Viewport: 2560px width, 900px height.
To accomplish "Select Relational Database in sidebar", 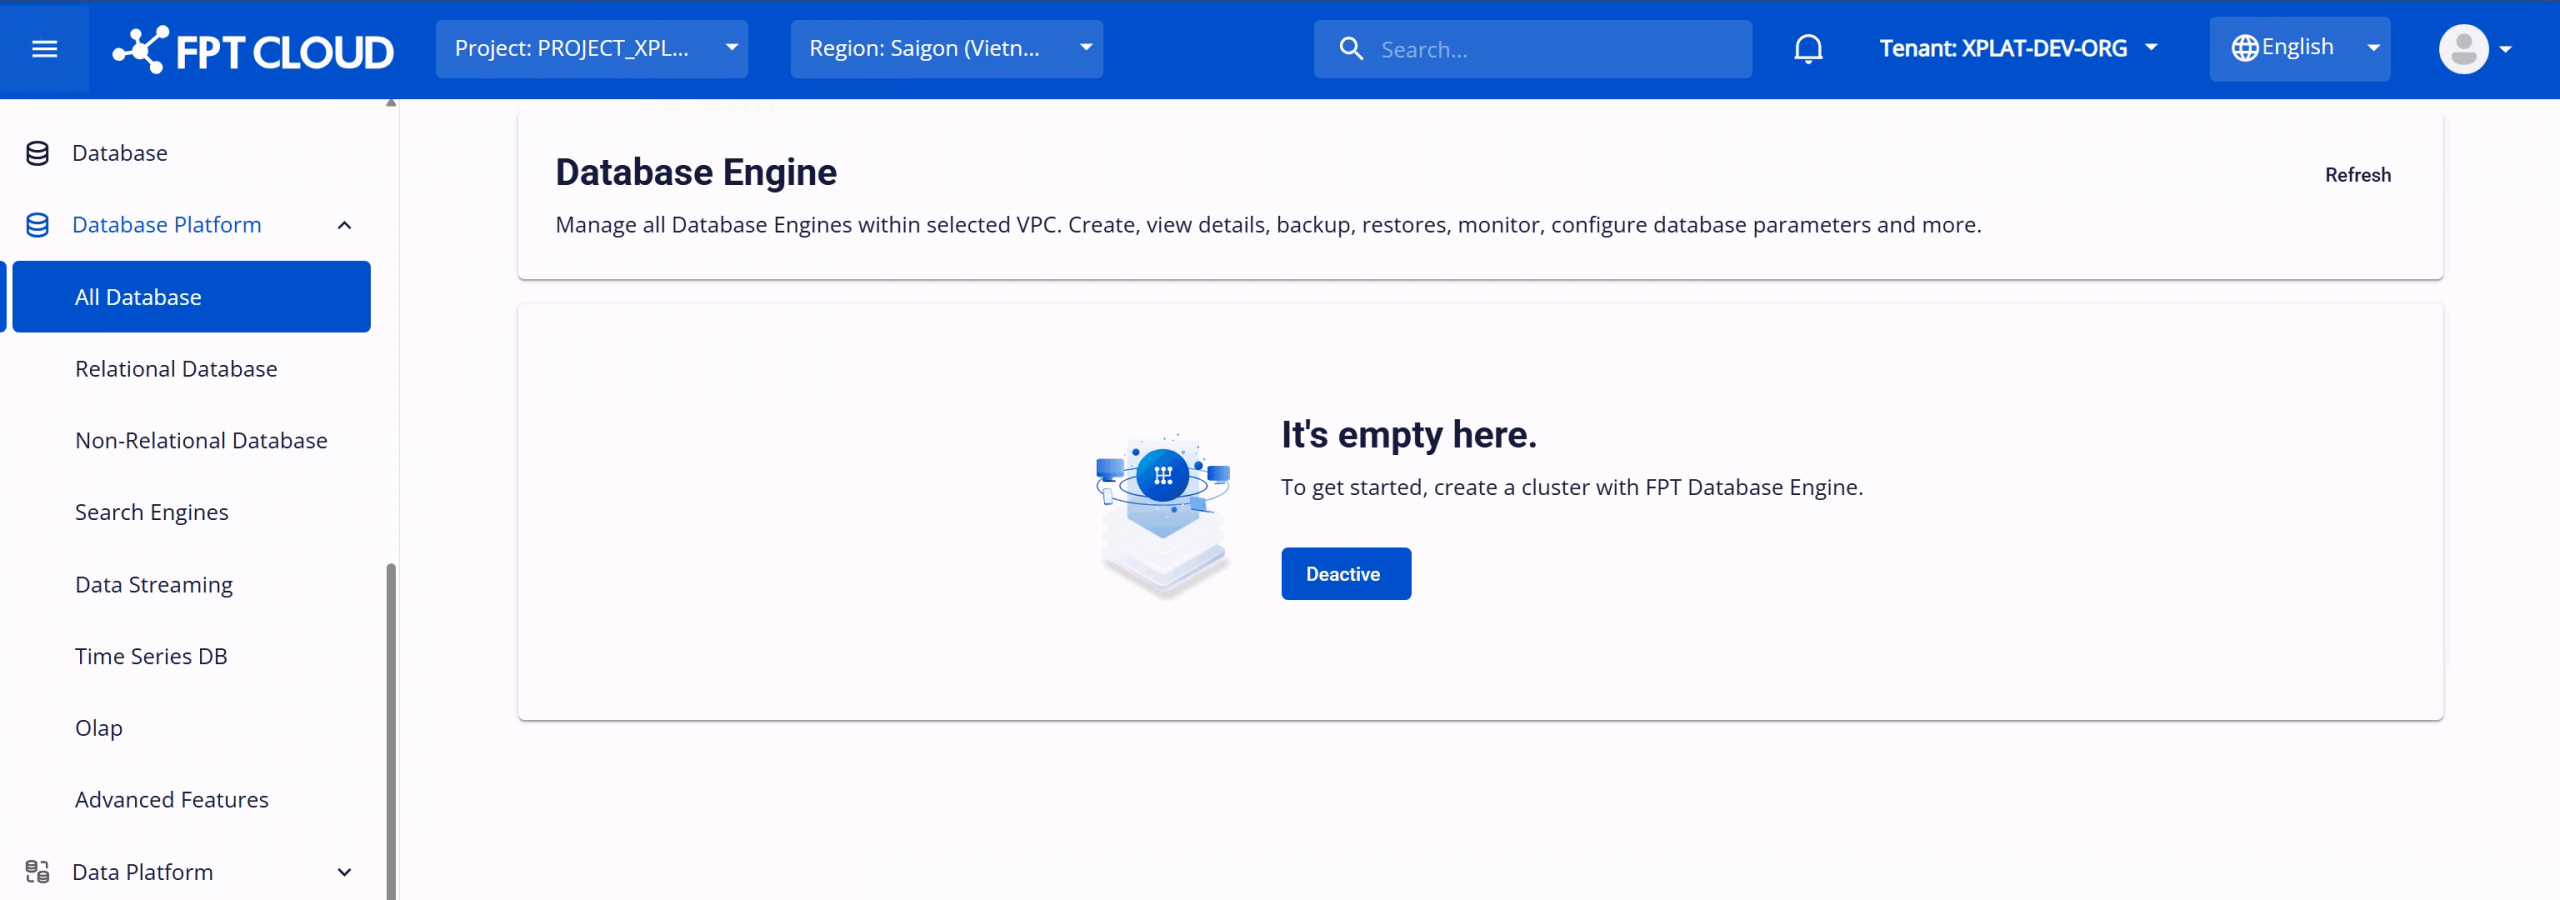I will (x=176, y=369).
